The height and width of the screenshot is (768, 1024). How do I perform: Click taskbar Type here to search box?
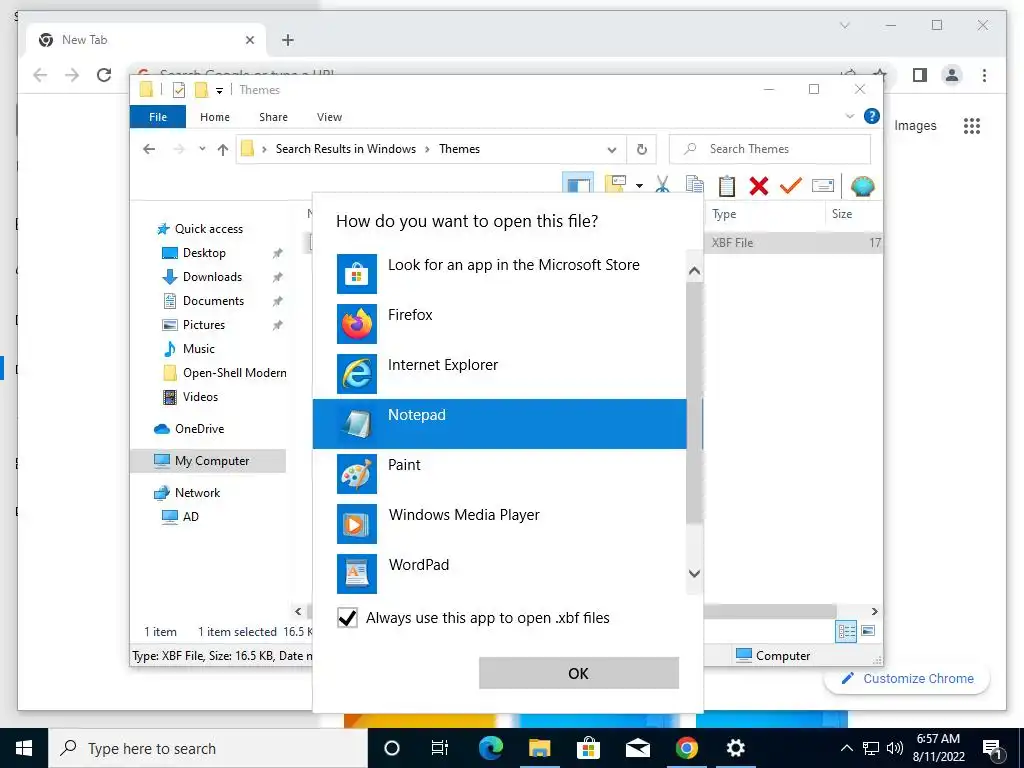click(x=208, y=748)
